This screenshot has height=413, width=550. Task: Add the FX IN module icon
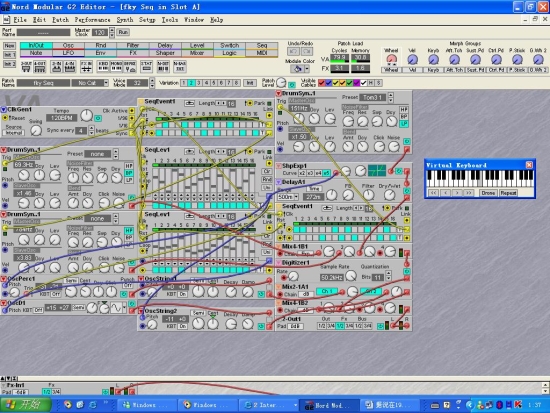(x=86, y=66)
